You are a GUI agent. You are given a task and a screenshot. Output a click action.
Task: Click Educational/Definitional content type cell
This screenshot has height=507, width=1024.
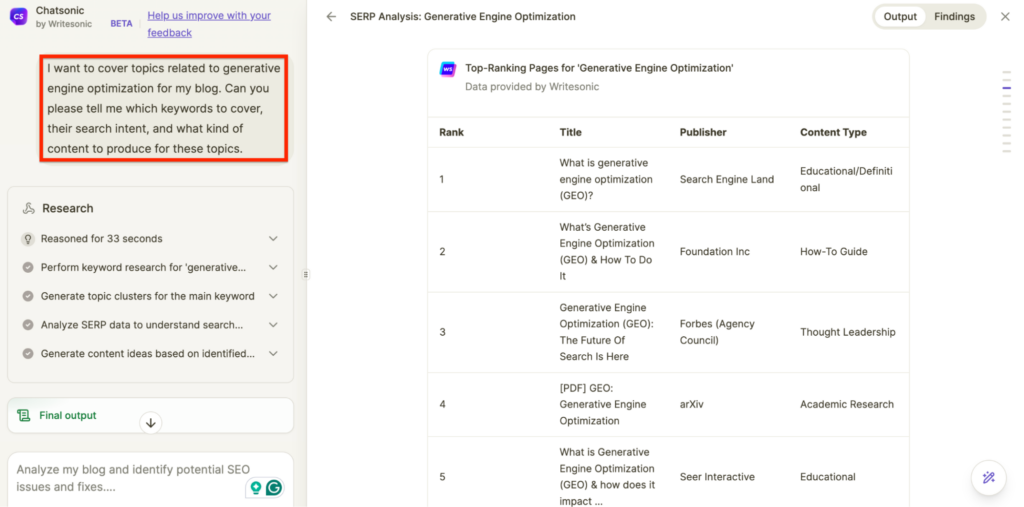846,179
